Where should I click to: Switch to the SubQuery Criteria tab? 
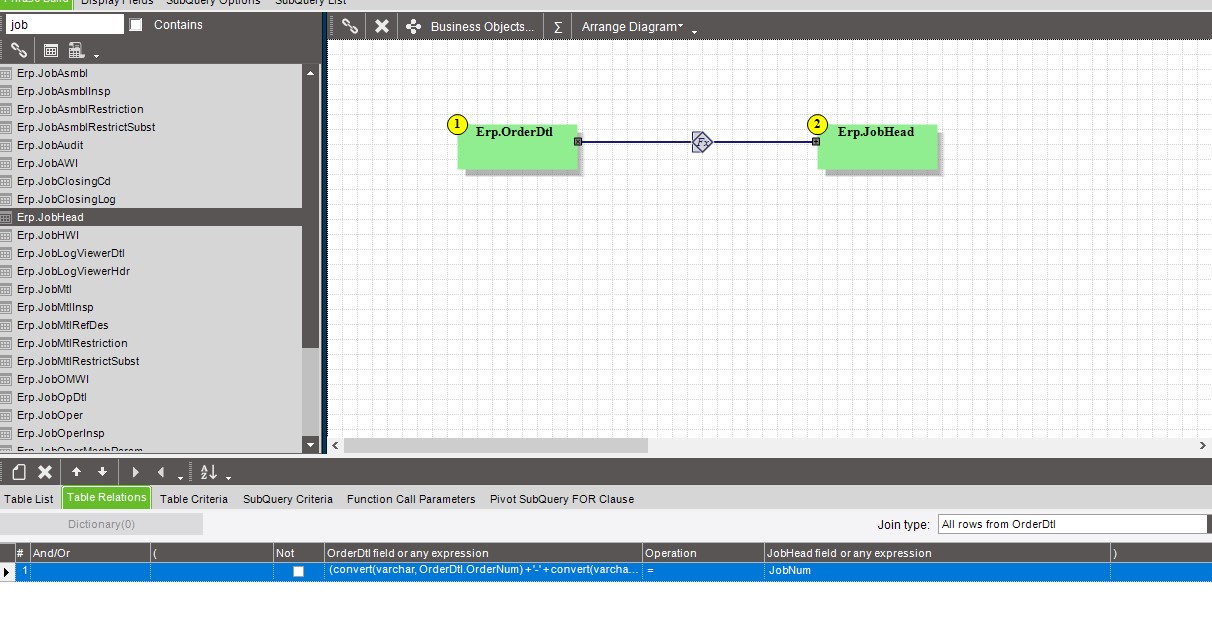click(x=288, y=499)
